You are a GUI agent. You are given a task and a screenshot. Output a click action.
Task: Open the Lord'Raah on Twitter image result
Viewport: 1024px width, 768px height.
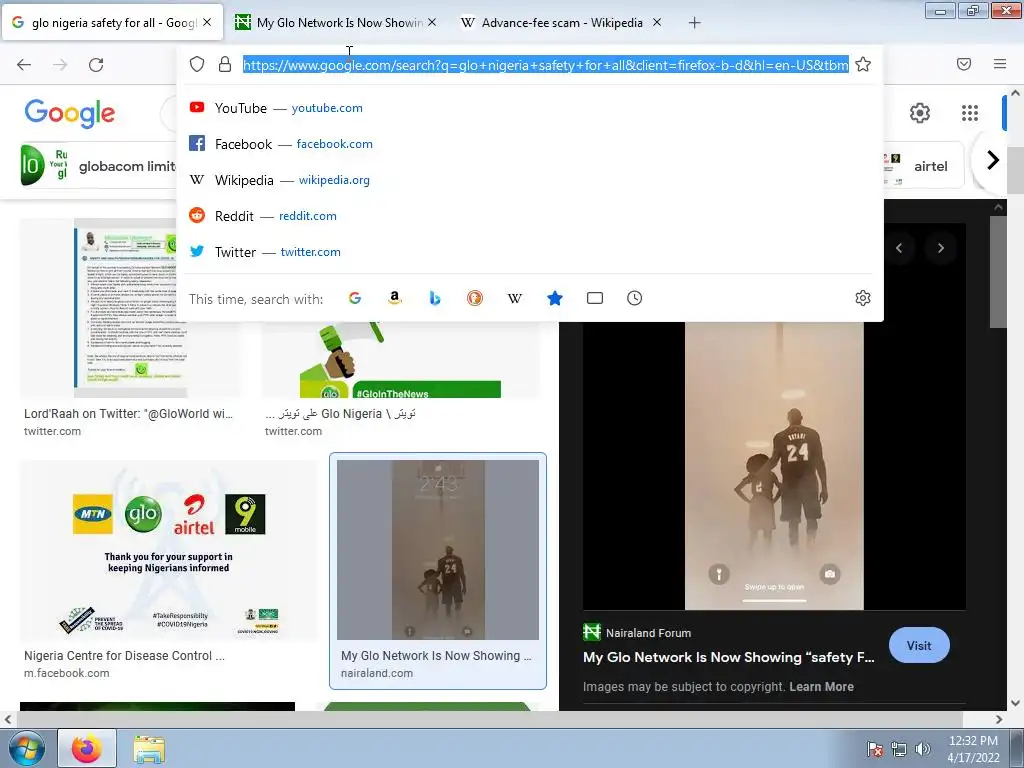click(x=130, y=308)
